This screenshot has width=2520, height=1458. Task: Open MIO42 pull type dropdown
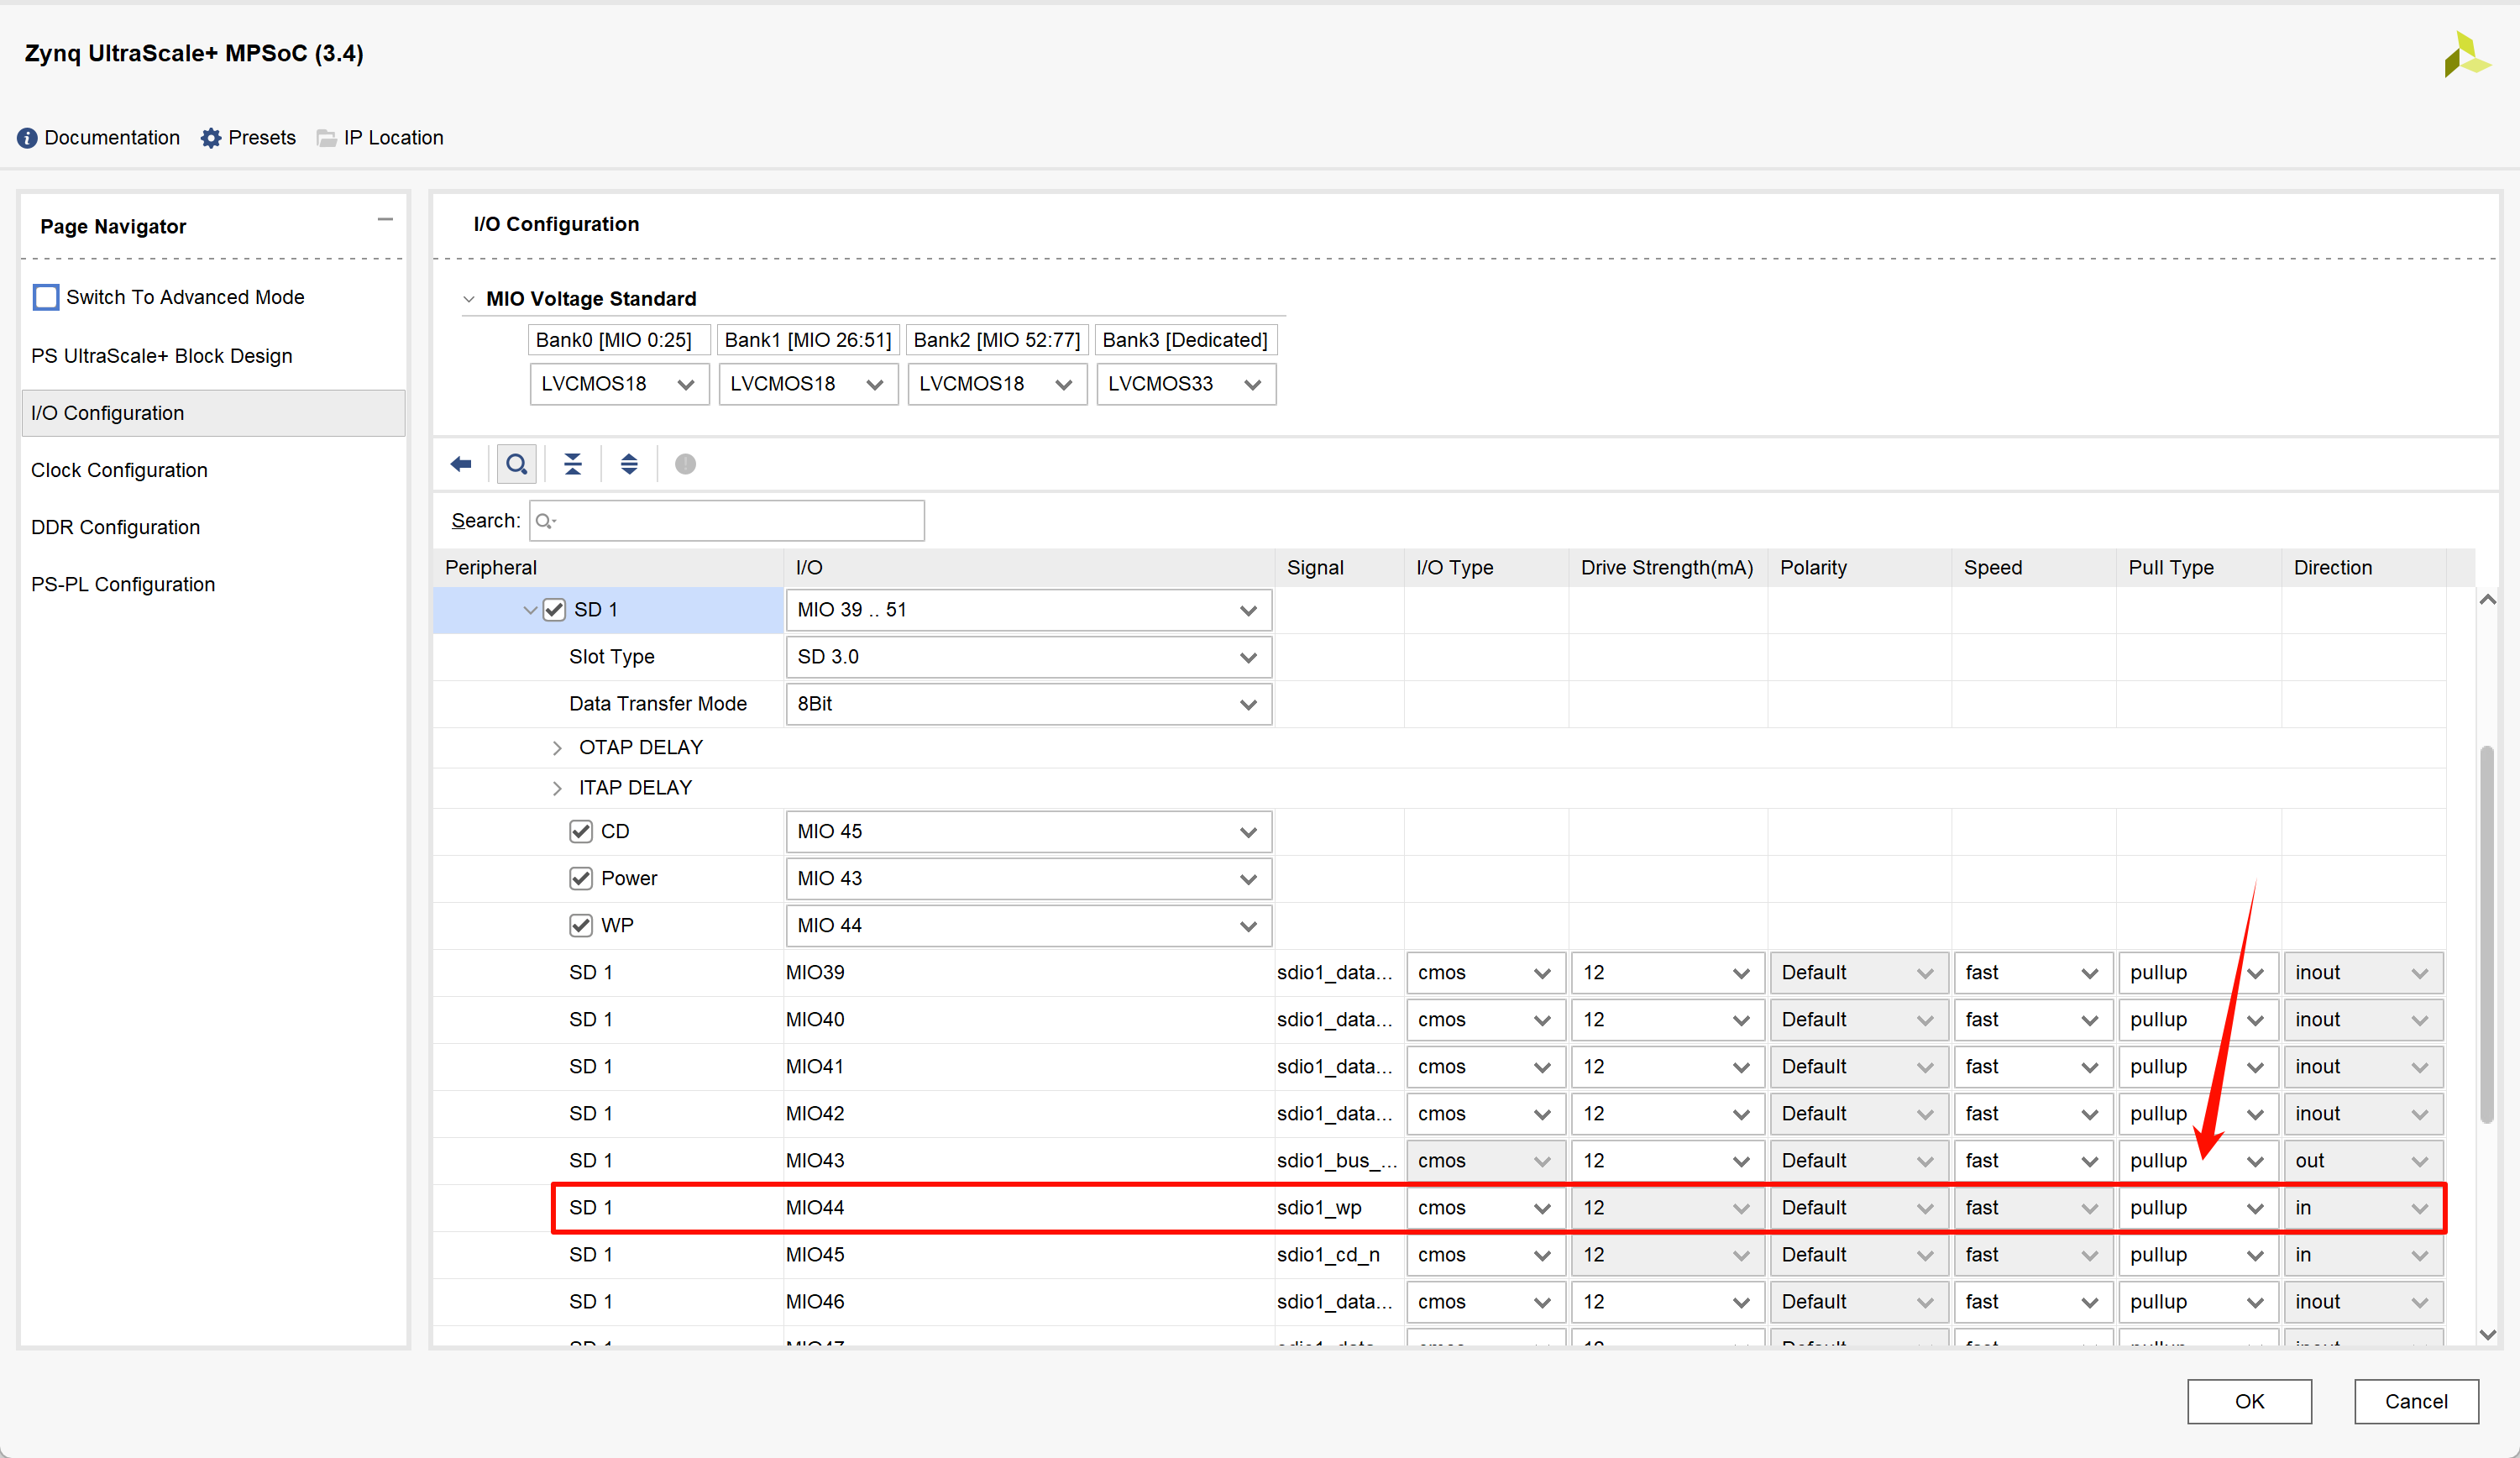[2198, 1114]
